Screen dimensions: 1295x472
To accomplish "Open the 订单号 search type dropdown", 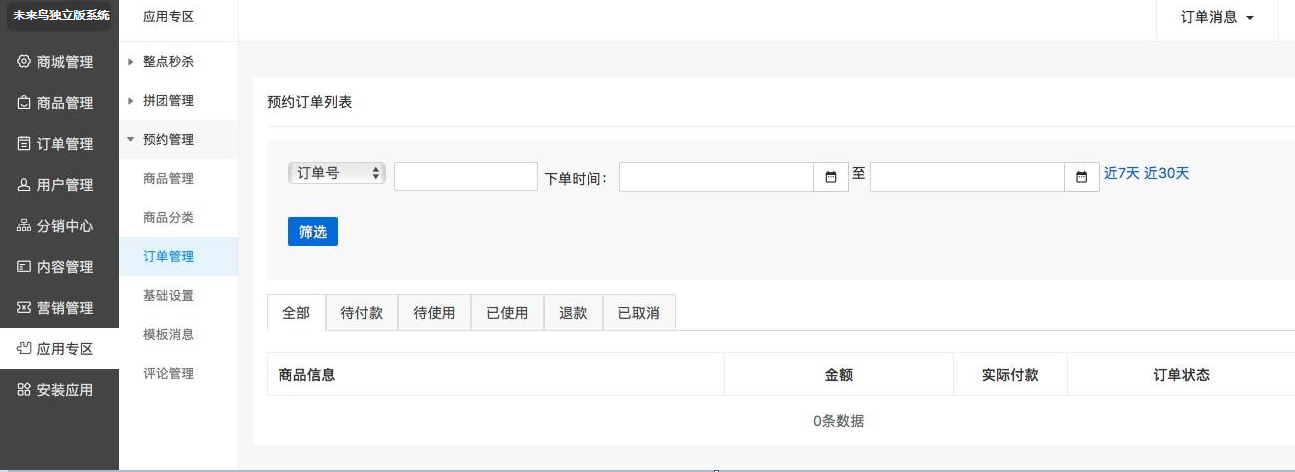I will (x=337, y=173).
